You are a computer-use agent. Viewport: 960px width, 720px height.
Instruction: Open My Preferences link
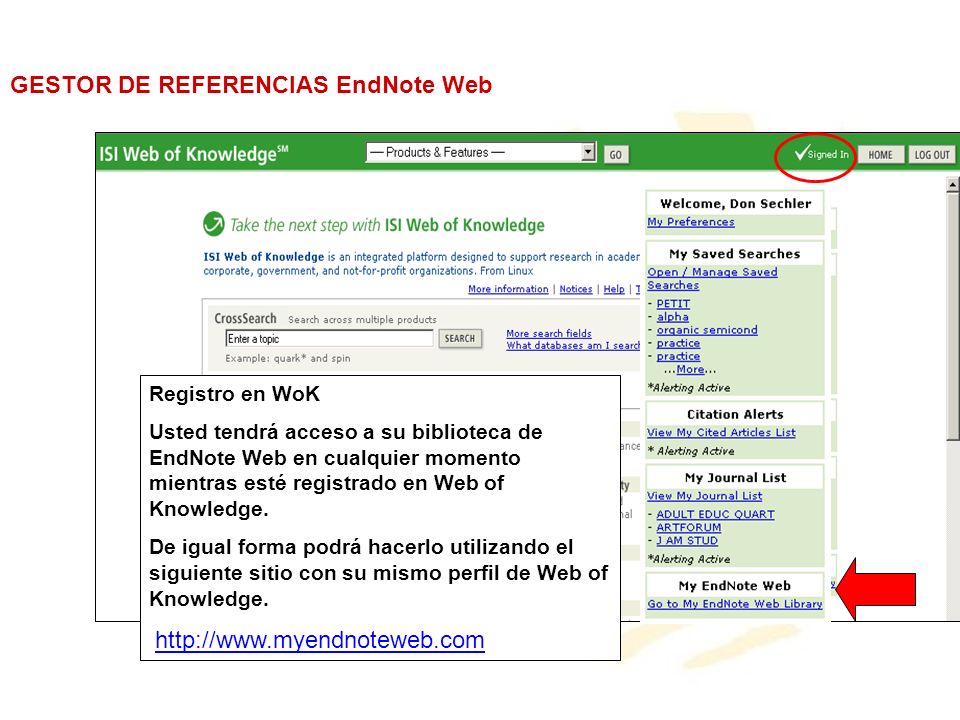click(x=691, y=222)
